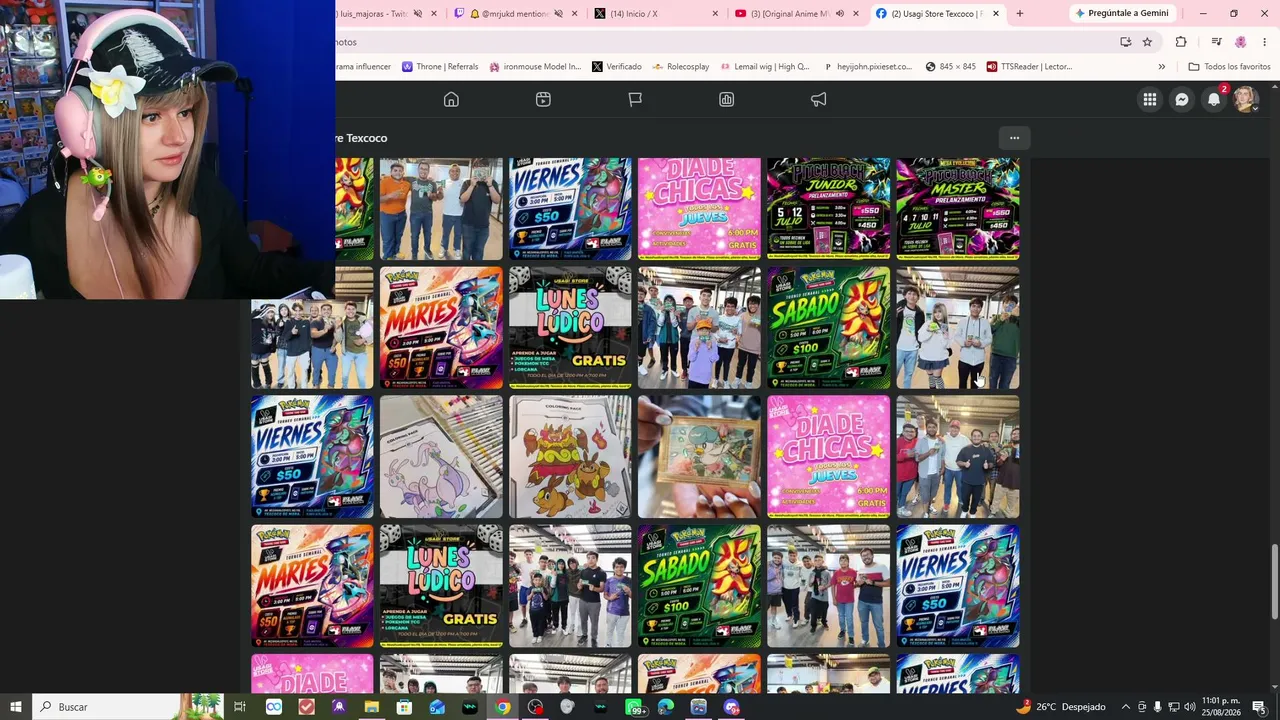Open the weather widget showing 26°C Despejado
Image resolution: width=1280 pixels, height=720 pixels.
click(x=1060, y=707)
